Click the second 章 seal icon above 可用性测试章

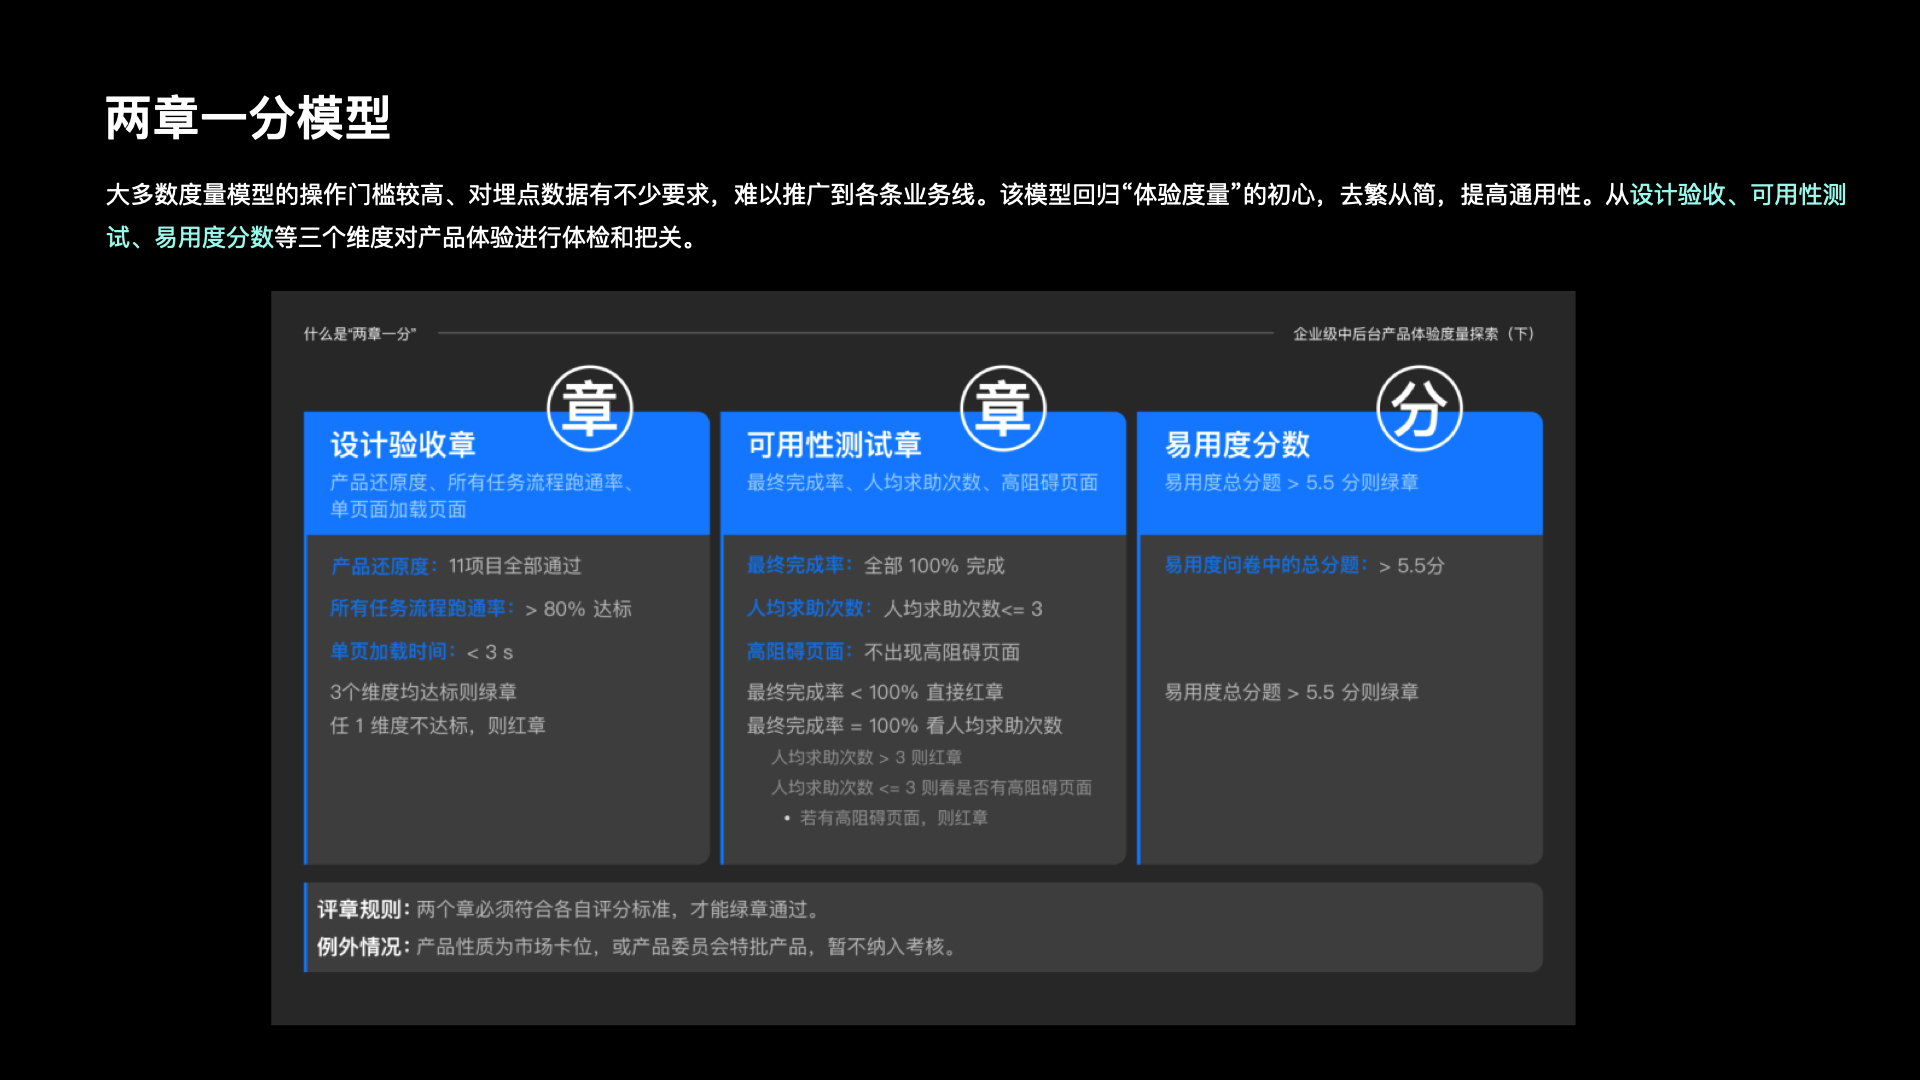click(x=1004, y=407)
